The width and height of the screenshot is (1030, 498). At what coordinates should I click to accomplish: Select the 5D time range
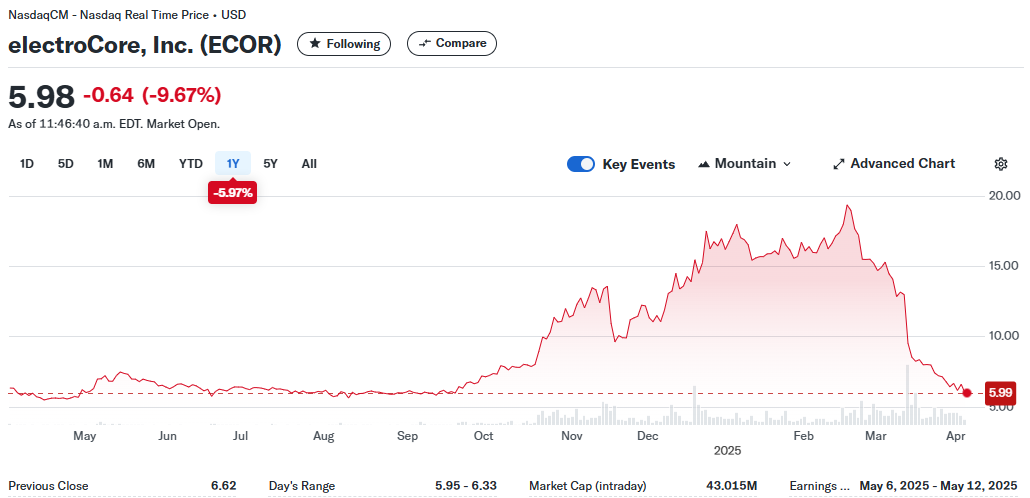point(66,164)
